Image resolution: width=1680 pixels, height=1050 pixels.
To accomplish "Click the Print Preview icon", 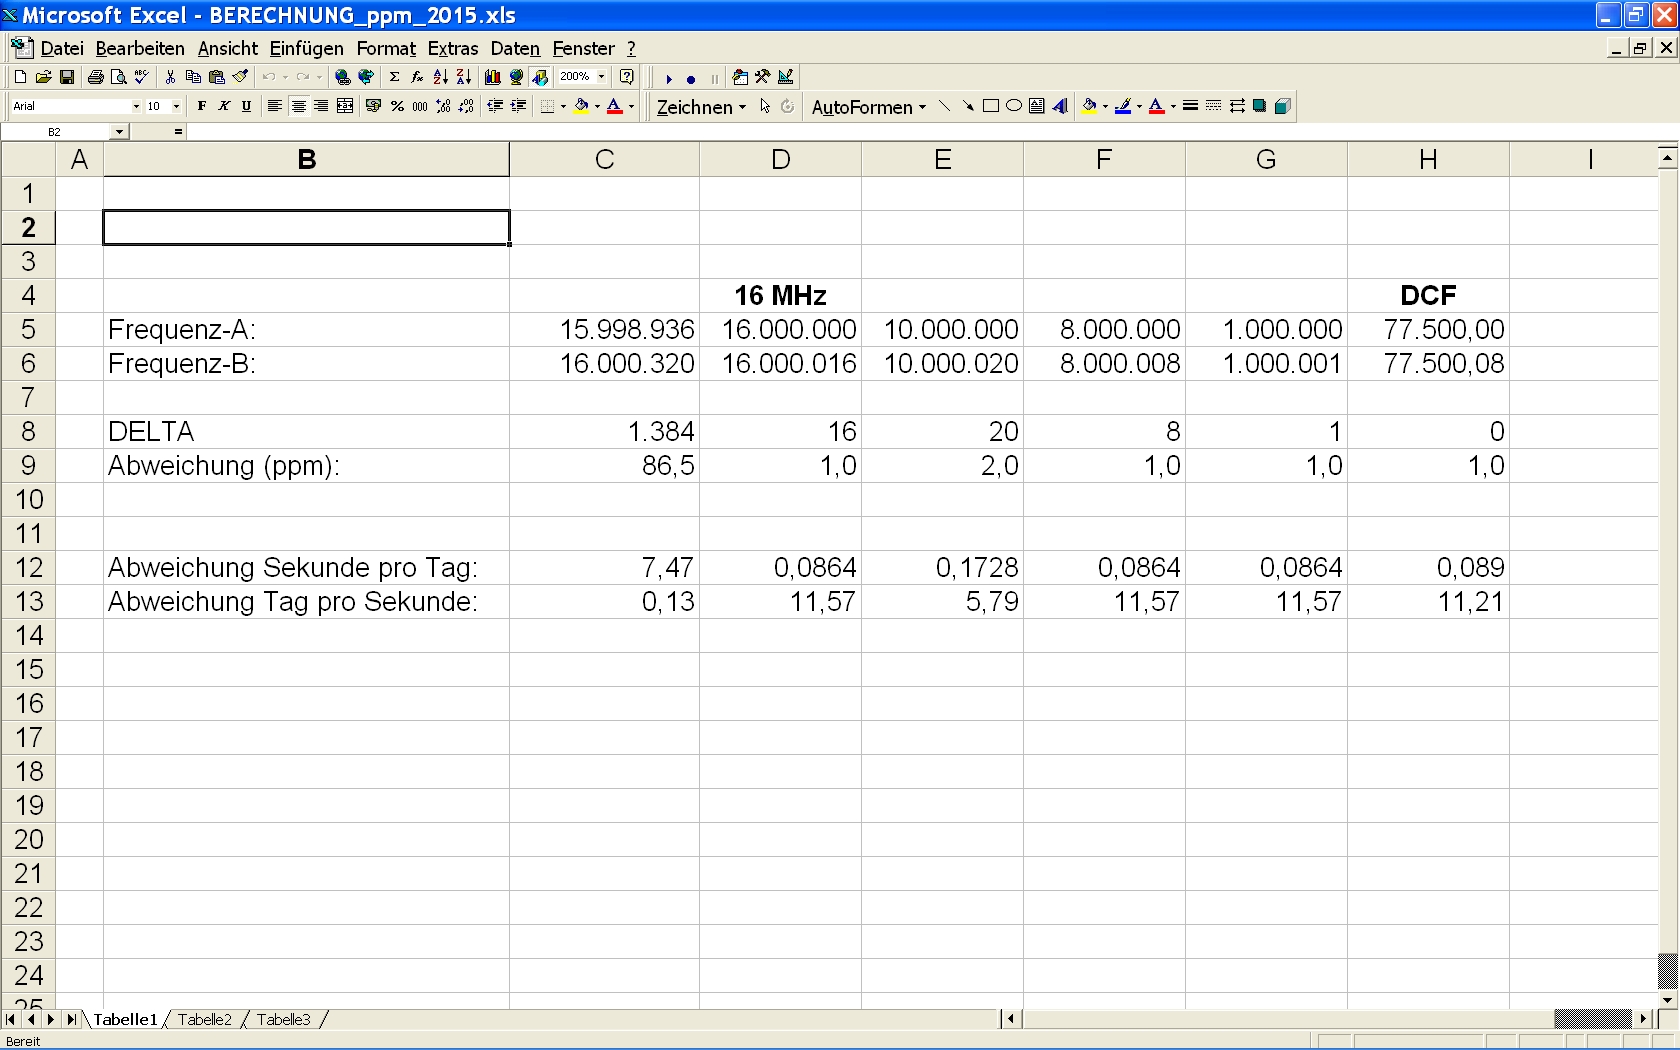I will (118, 77).
